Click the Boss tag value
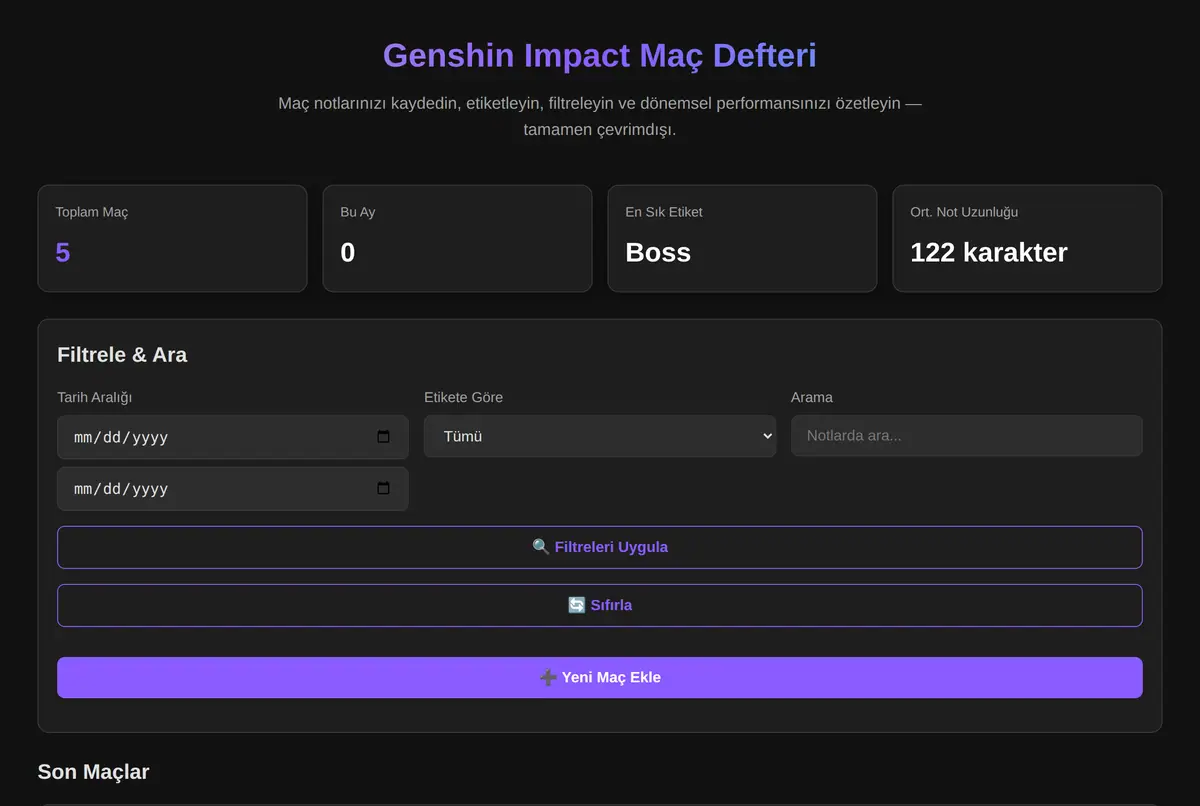This screenshot has height=806, width=1200. (x=658, y=252)
